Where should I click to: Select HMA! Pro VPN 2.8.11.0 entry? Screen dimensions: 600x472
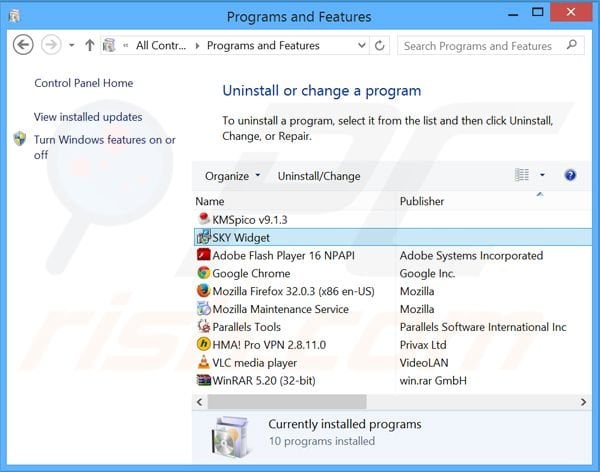pos(269,345)
